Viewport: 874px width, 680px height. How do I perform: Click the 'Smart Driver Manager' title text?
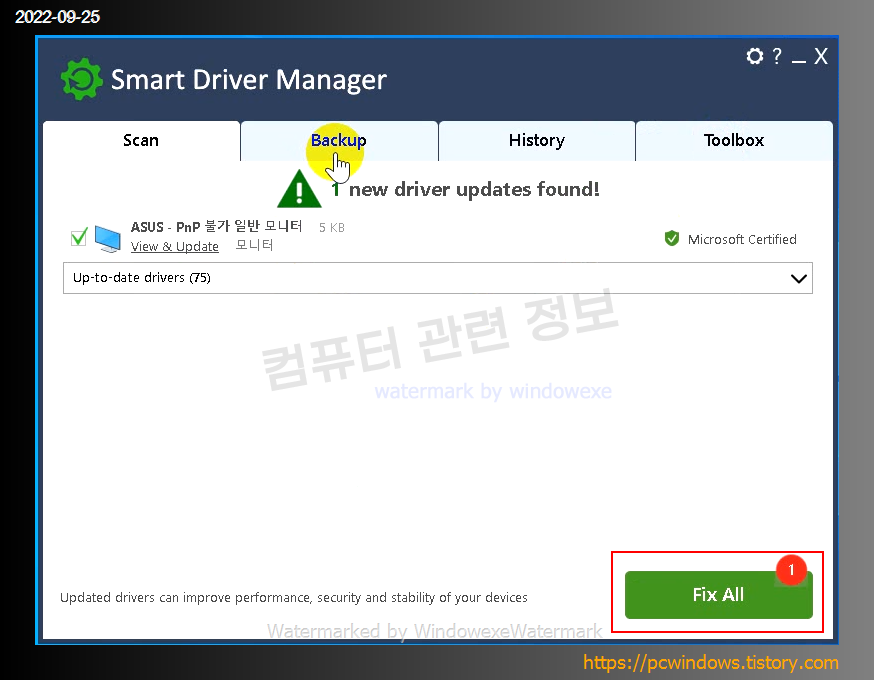click(249, 80)
